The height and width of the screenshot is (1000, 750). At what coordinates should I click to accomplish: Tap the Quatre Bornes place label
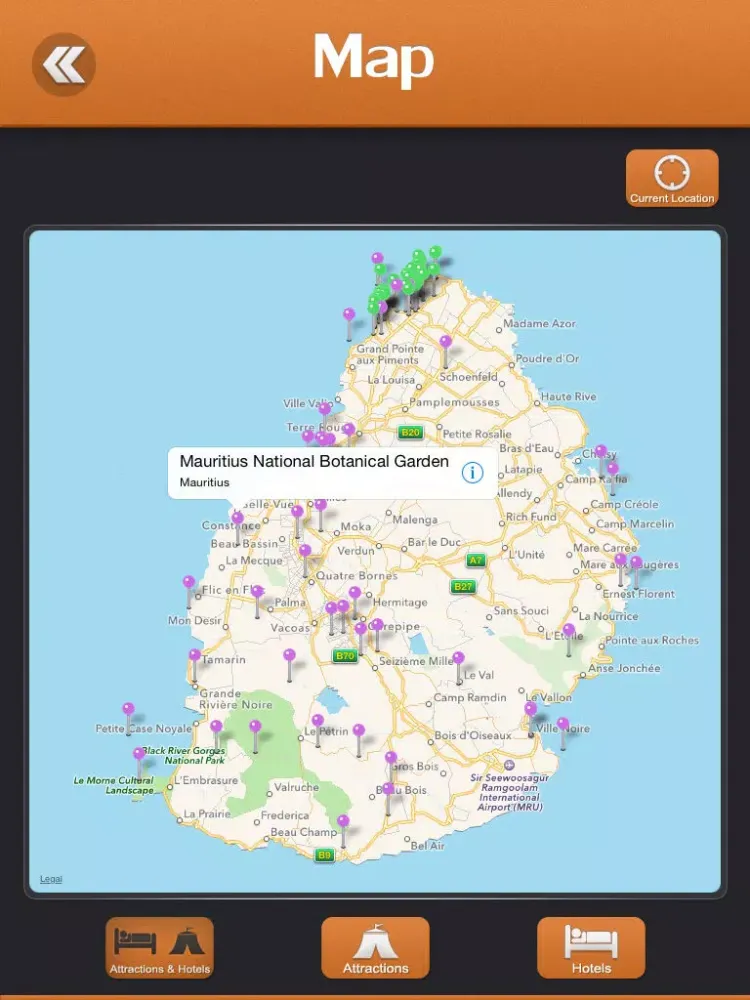coord(357,575)
